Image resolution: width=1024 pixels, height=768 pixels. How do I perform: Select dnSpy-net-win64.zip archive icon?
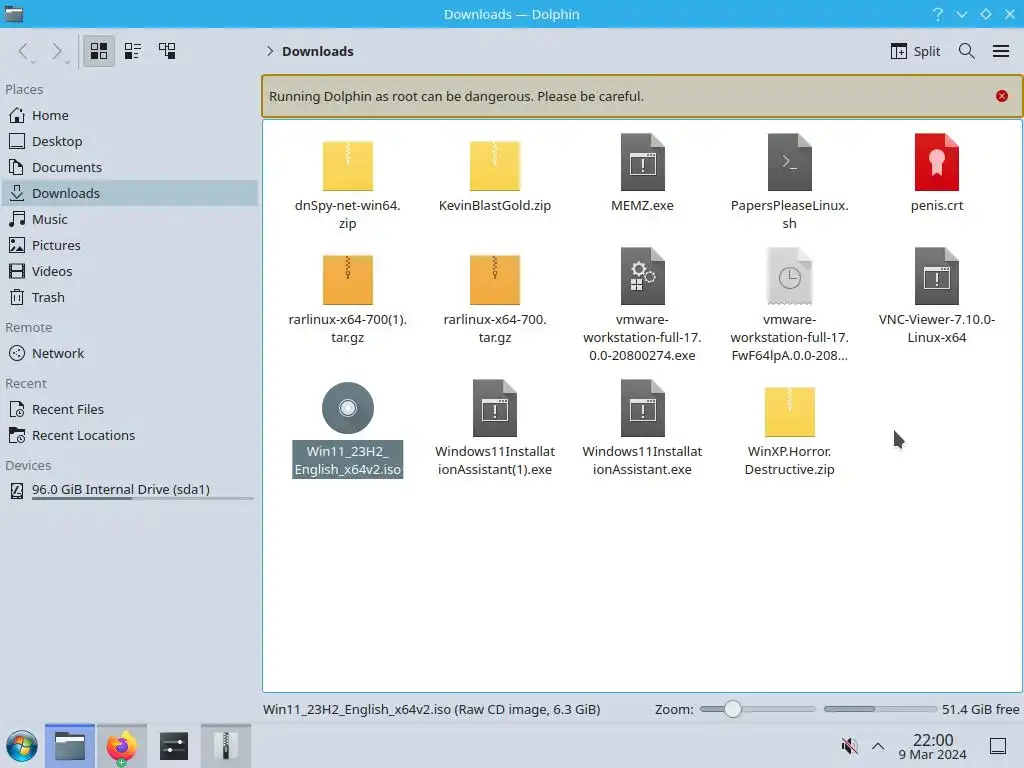[x=347, y=165]
